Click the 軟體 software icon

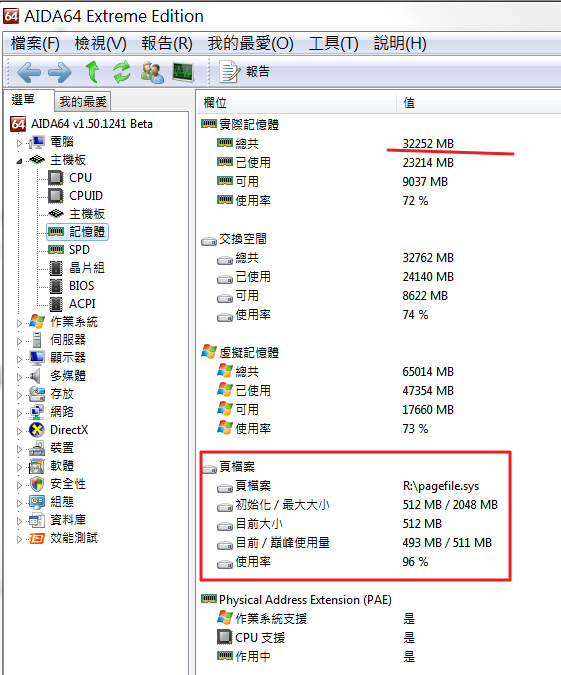[37, 466]
